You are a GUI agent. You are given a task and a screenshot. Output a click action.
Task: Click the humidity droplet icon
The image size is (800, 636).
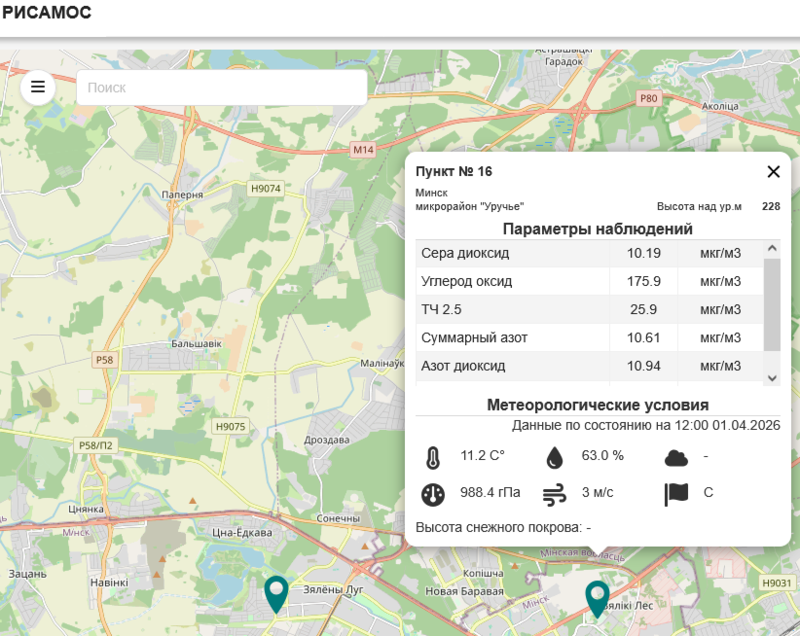coord(554,458)
